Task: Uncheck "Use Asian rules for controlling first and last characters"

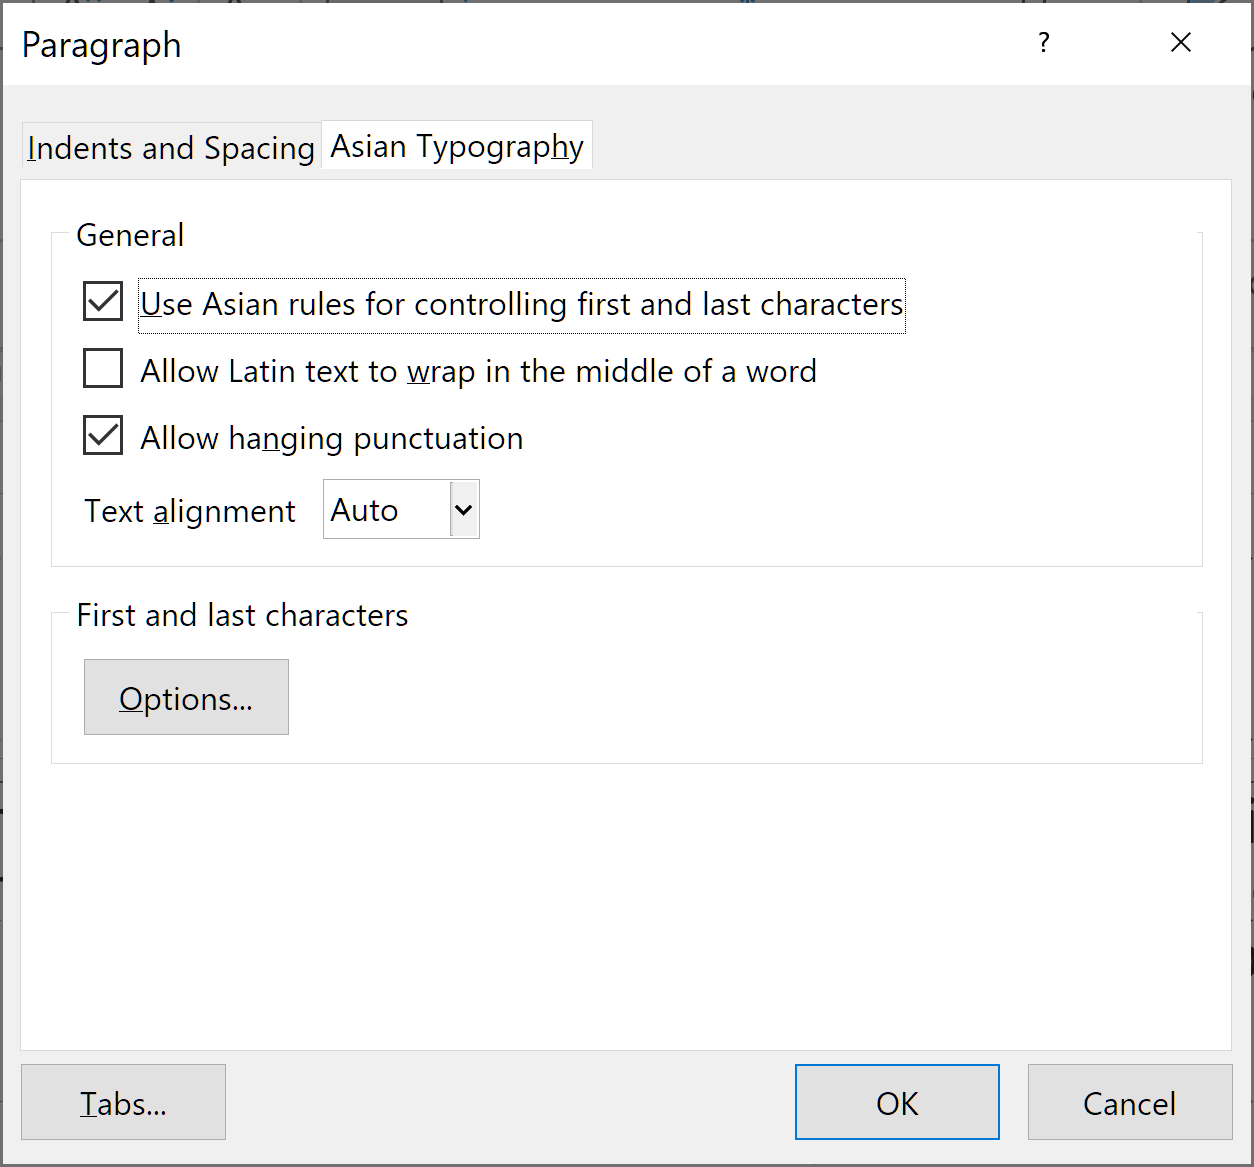Action: 101,301
